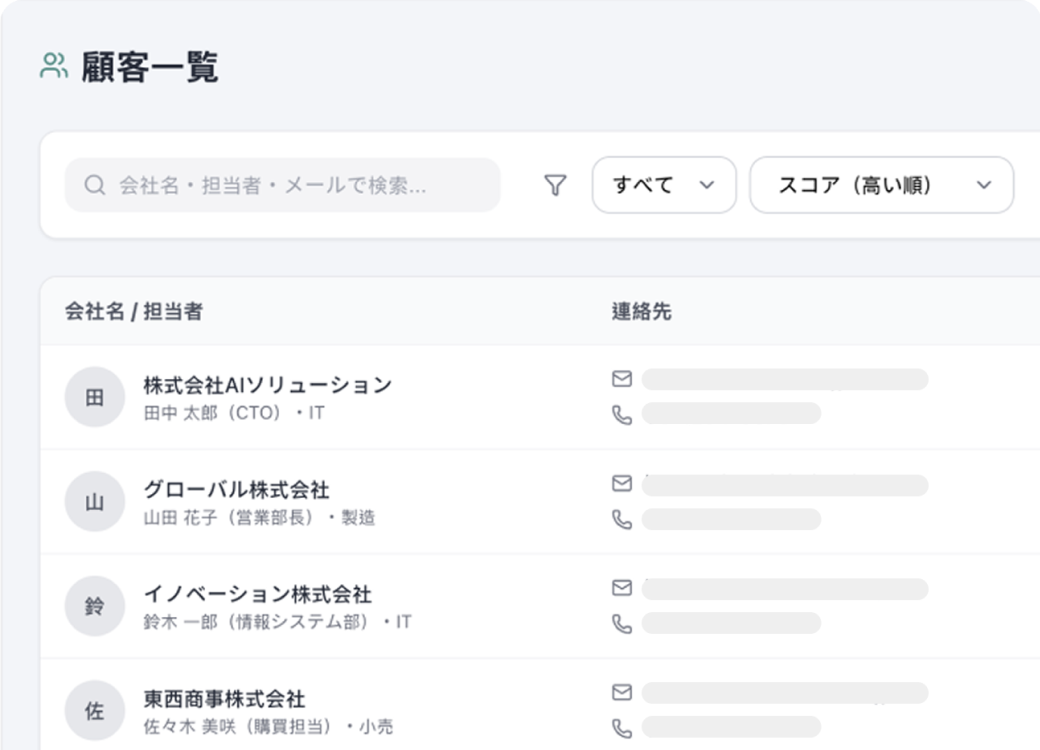Click the email icon for グローバル株式会社
Image resolution: width=1040 pixels, height=750 pixels.
coord(622,484)
